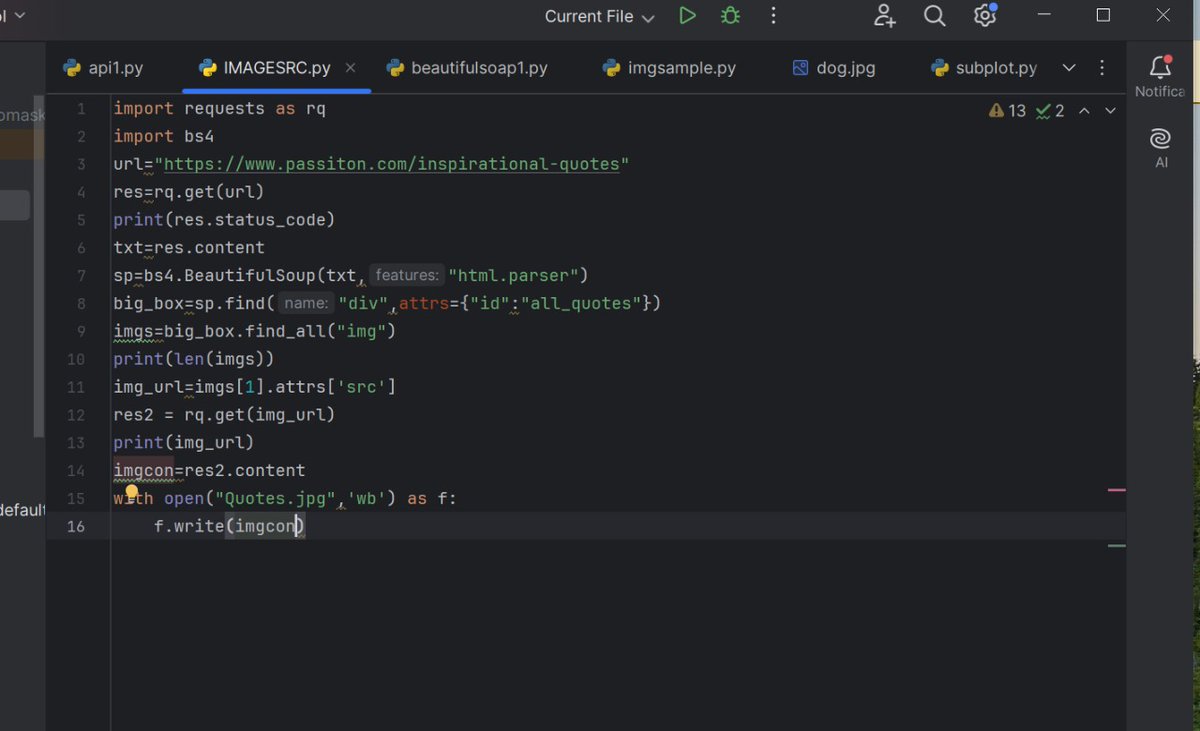Image resolution: width=1200 pixels, height=731 pixels.
Task: Click the yellow intention lightbulb
Action: tap(130, 493)
